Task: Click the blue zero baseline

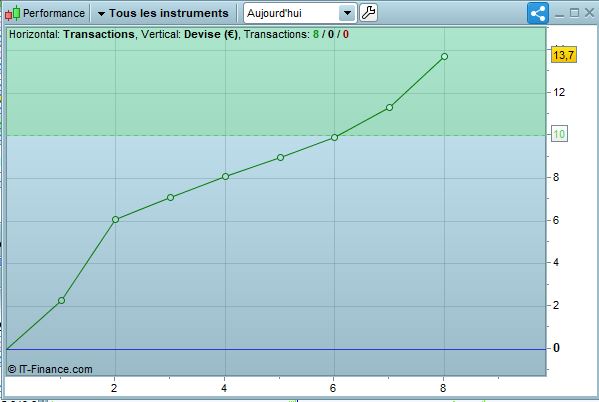Action: 276,349
